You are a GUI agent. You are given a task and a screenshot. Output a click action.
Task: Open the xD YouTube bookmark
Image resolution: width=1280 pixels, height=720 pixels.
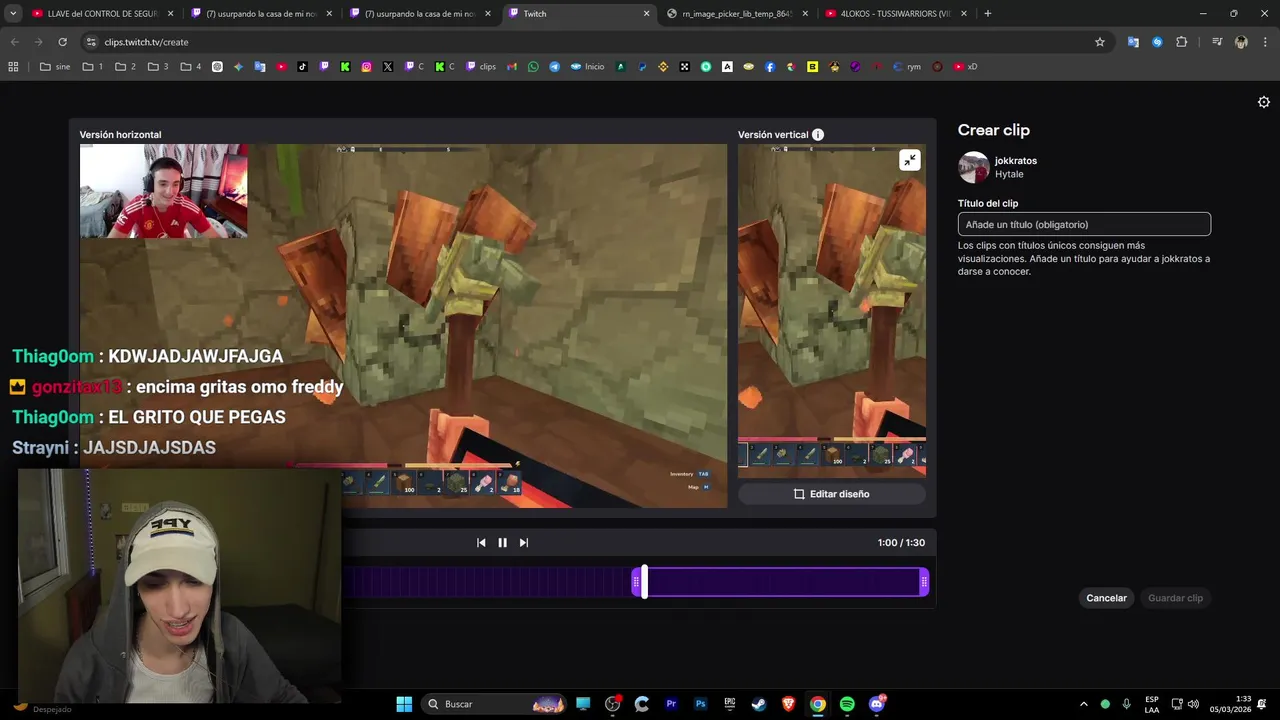click(965, 67)
